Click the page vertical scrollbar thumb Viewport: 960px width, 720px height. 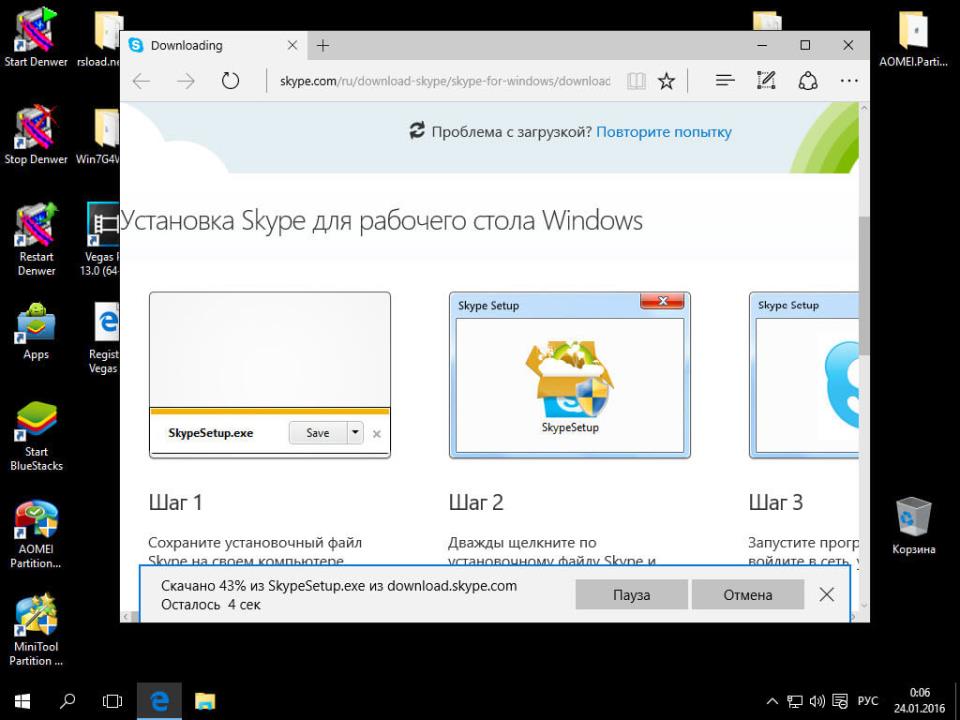[864, 287]
